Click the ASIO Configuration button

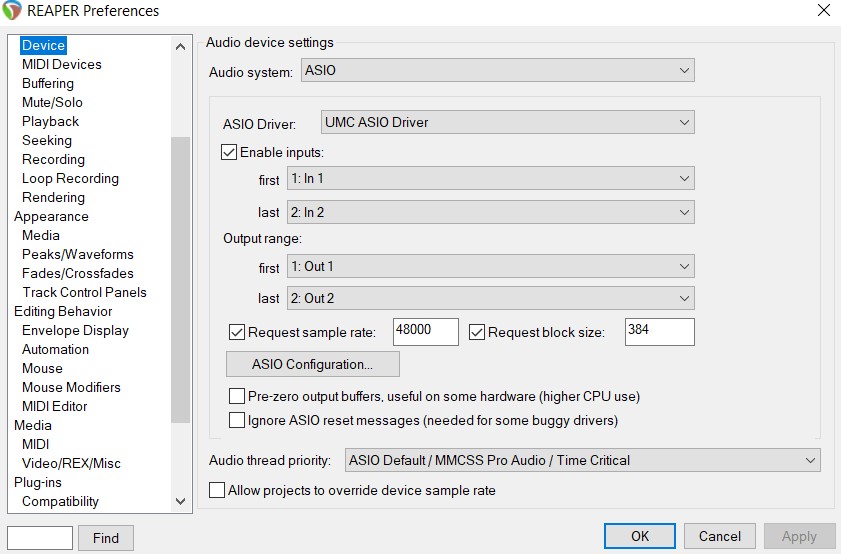point(313,364)
